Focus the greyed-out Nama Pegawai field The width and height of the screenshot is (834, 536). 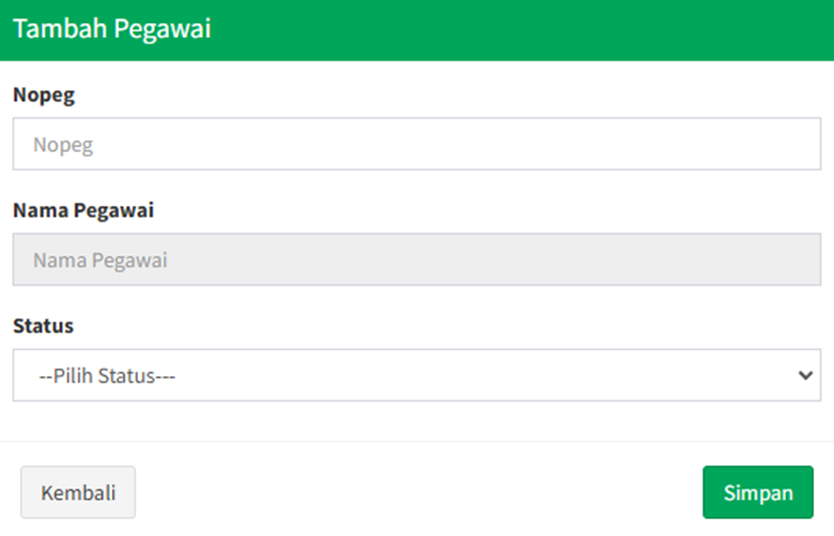416,260
